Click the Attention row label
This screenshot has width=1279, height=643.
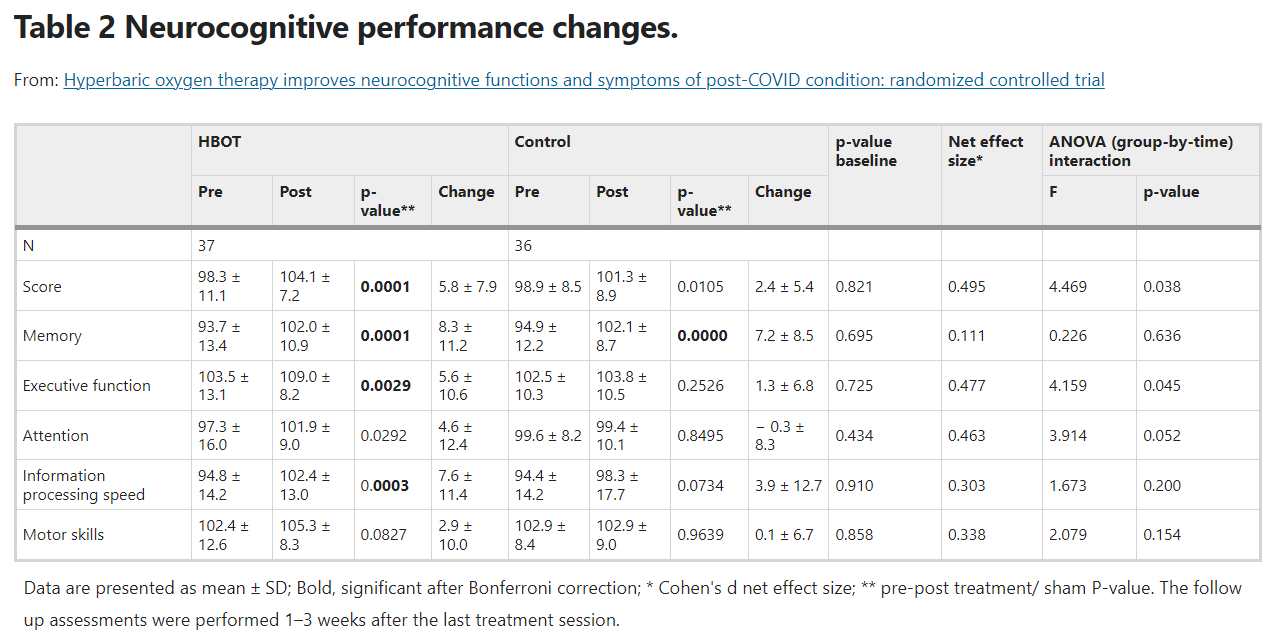(56, 436)
